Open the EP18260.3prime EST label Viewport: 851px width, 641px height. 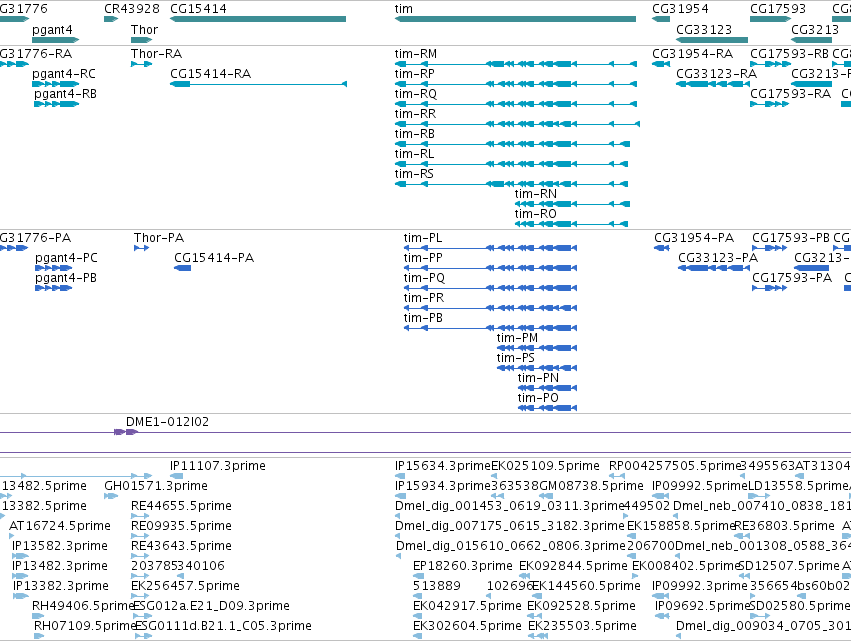[x=462, y=566]
